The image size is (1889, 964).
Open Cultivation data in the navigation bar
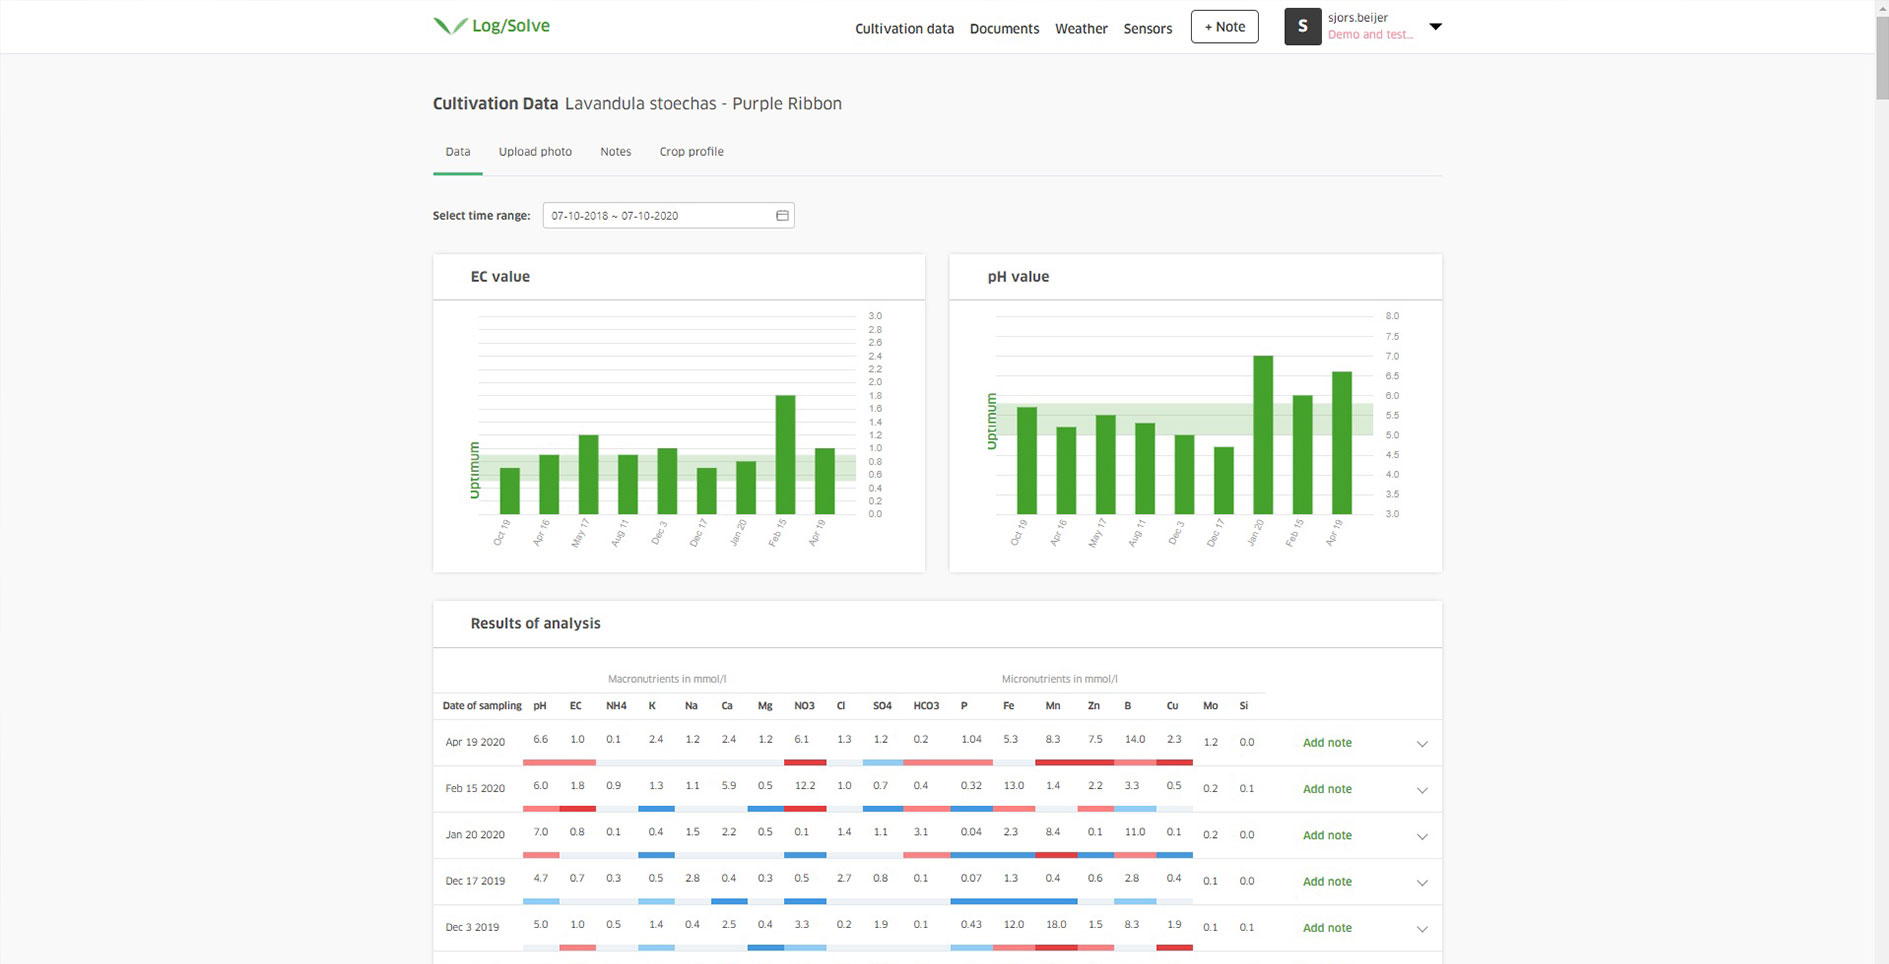tap(903, 29)
